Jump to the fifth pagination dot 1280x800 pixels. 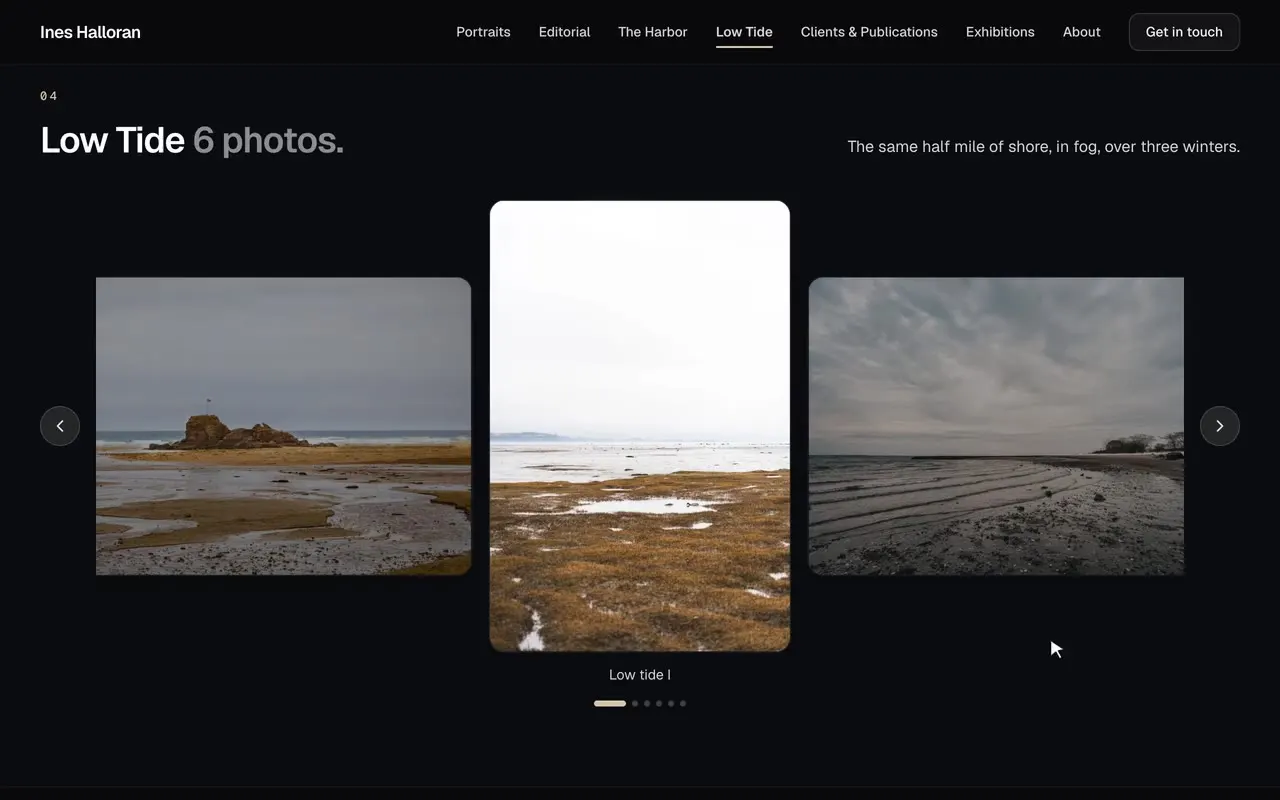click(671, 703)
